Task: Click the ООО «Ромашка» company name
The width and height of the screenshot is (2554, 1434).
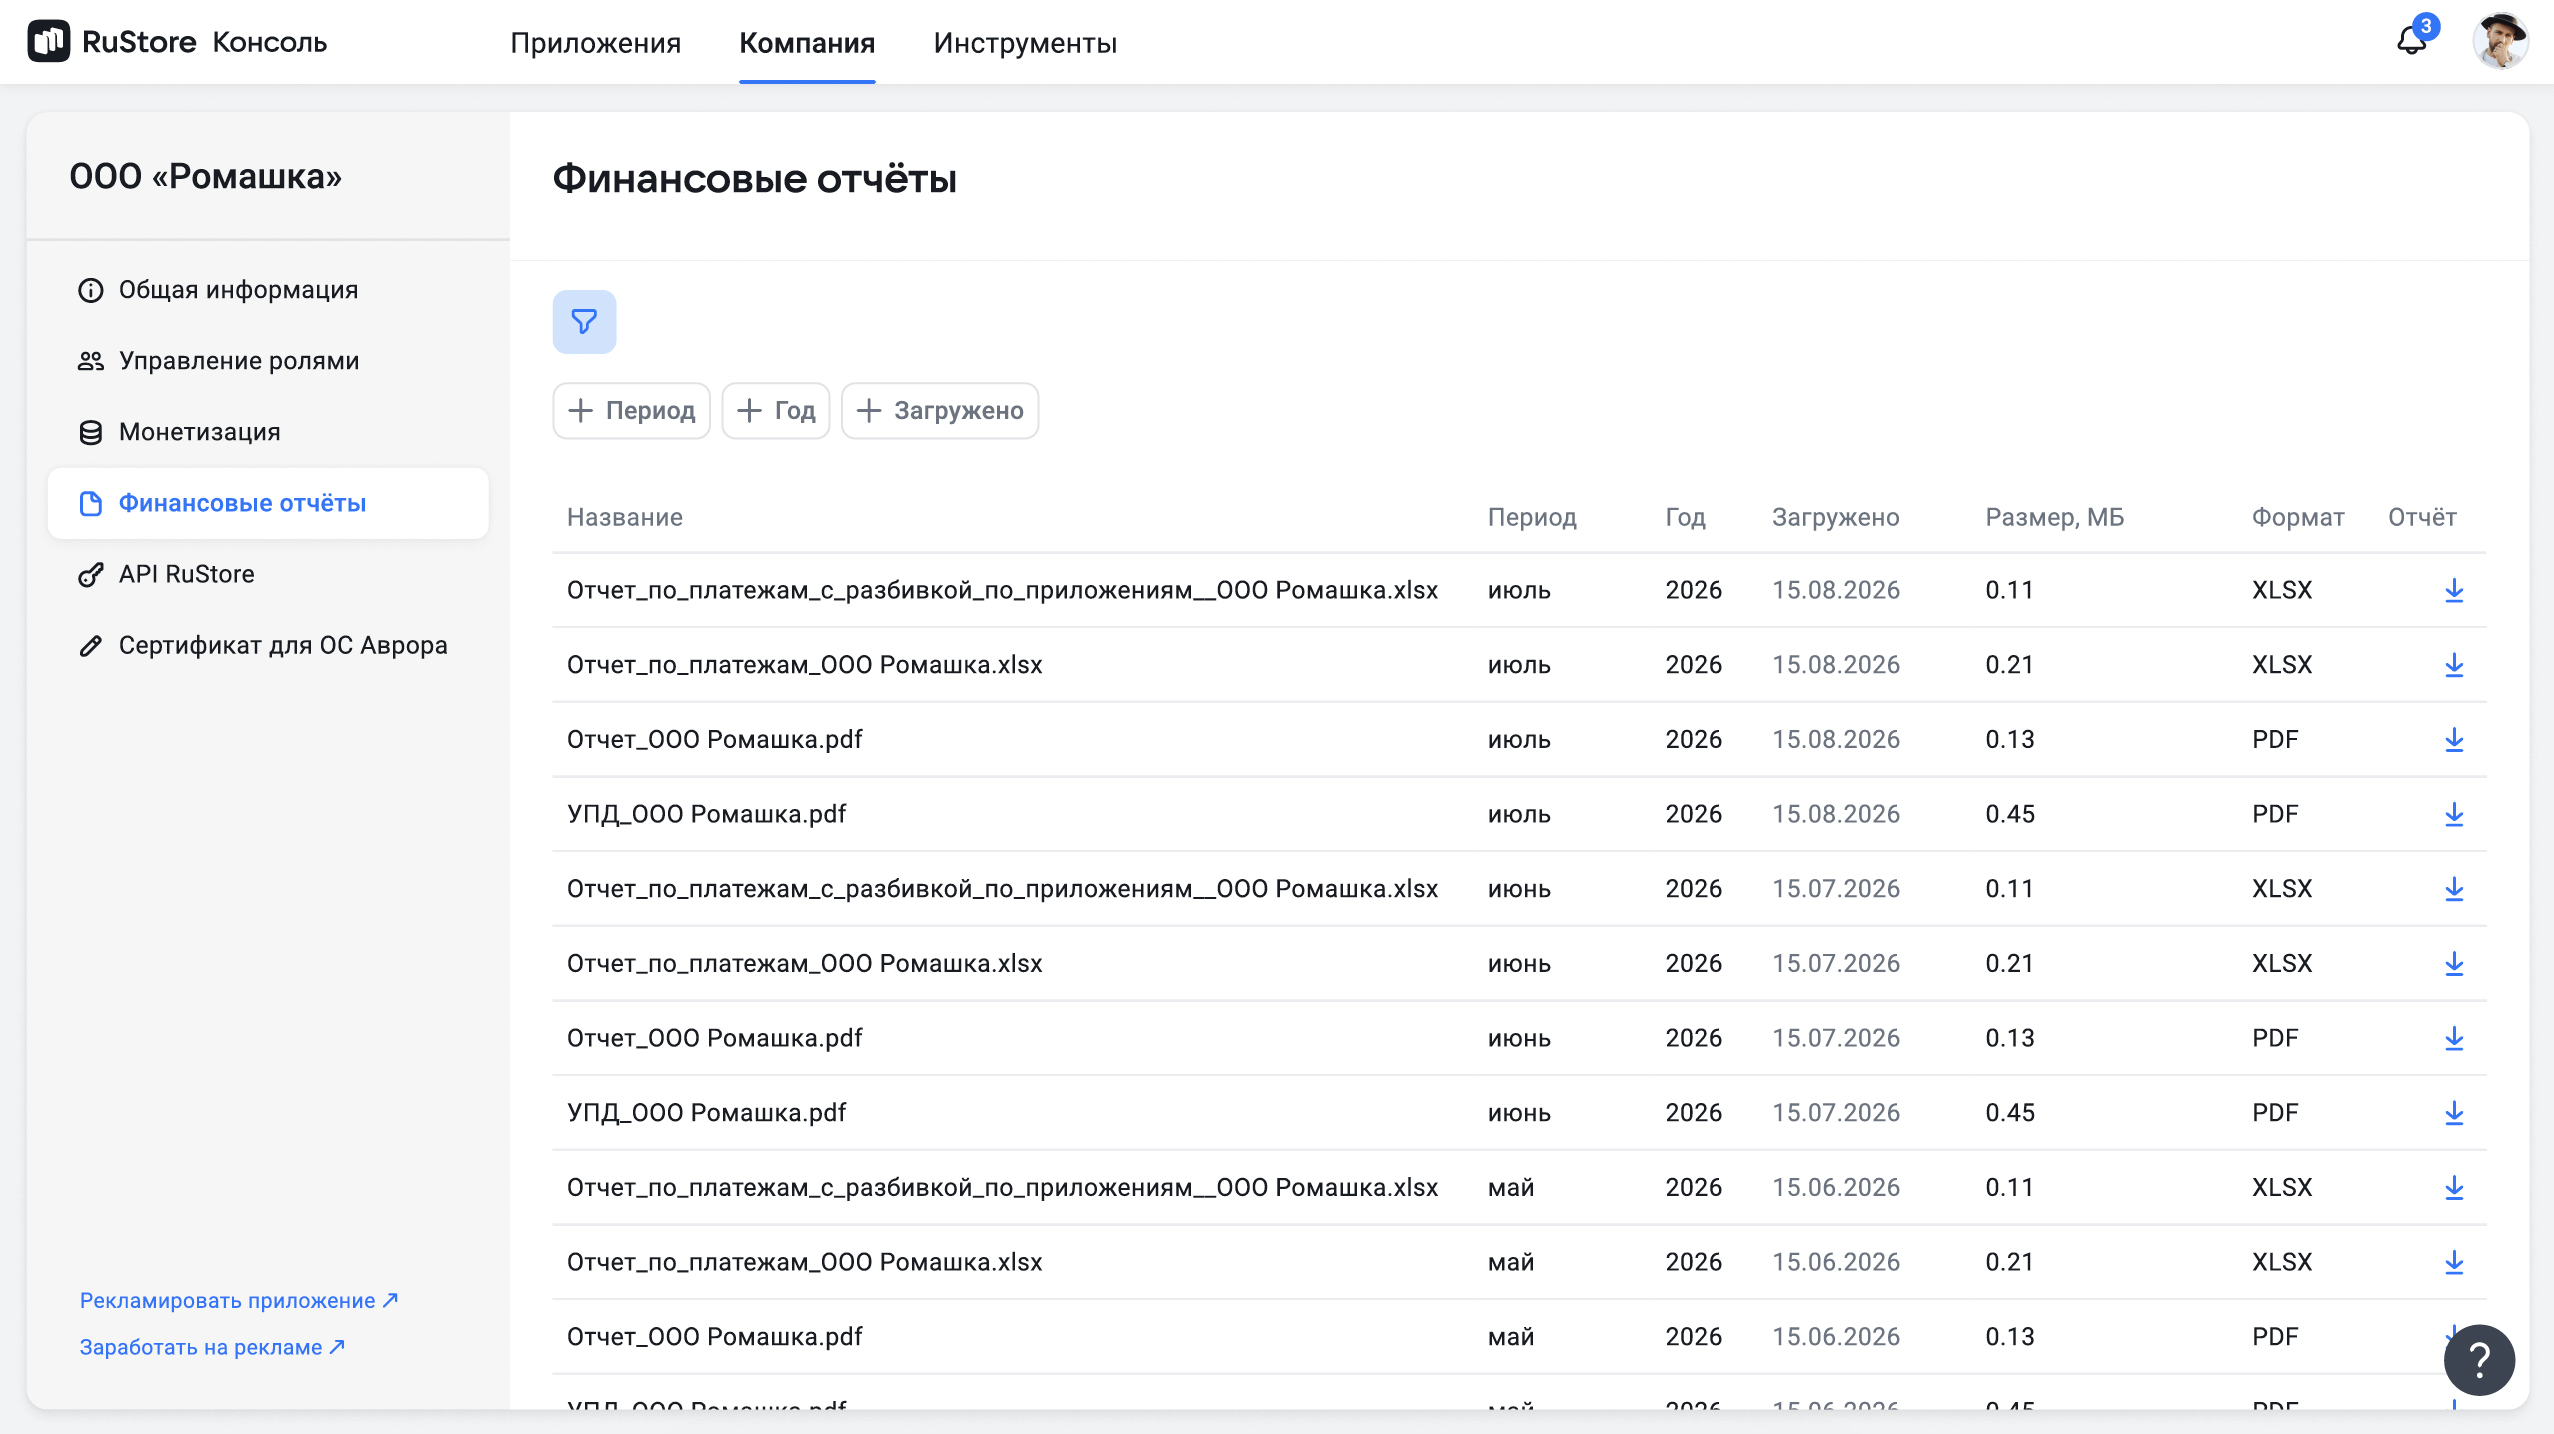Action: pos(205,176)
